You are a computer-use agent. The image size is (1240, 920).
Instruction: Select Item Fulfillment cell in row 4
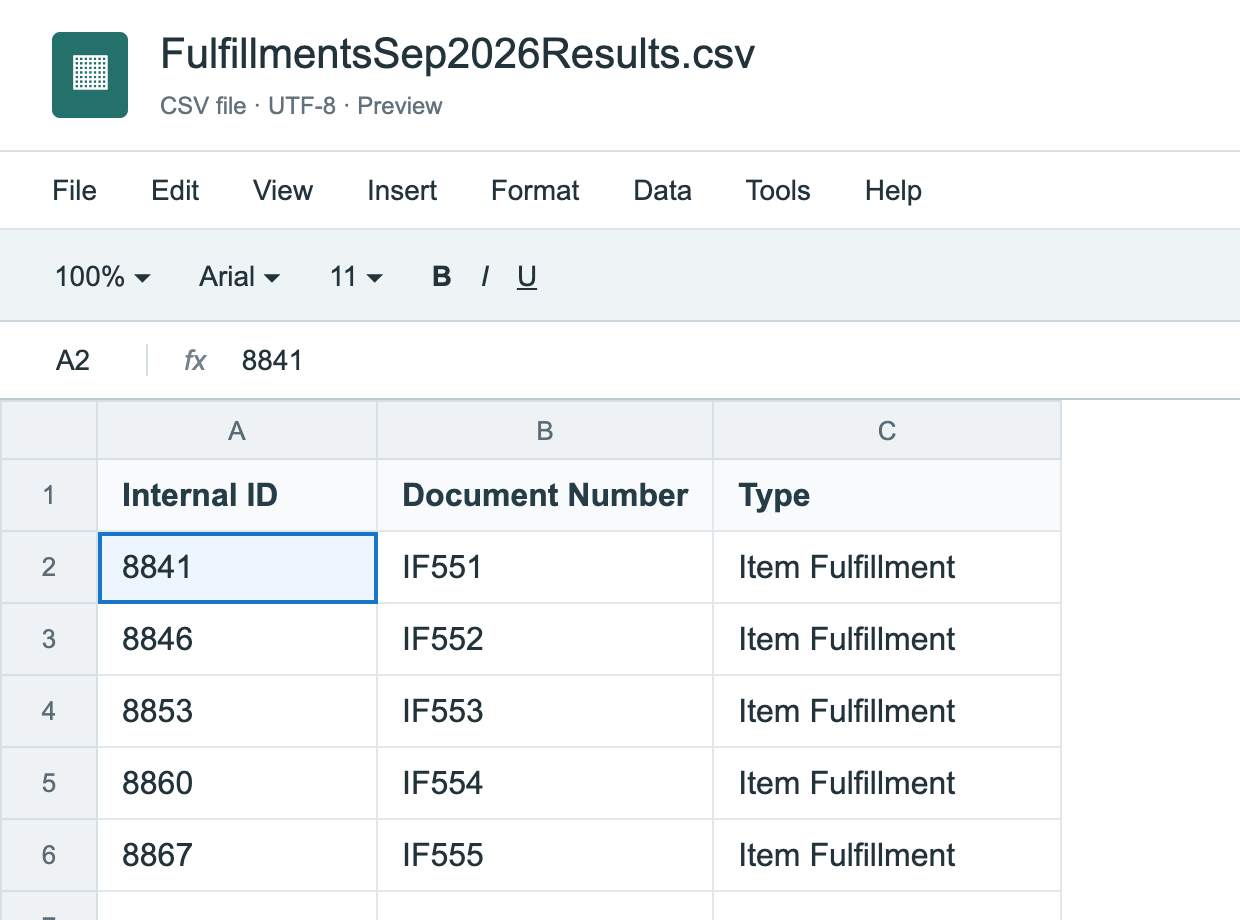coord(887,711)
